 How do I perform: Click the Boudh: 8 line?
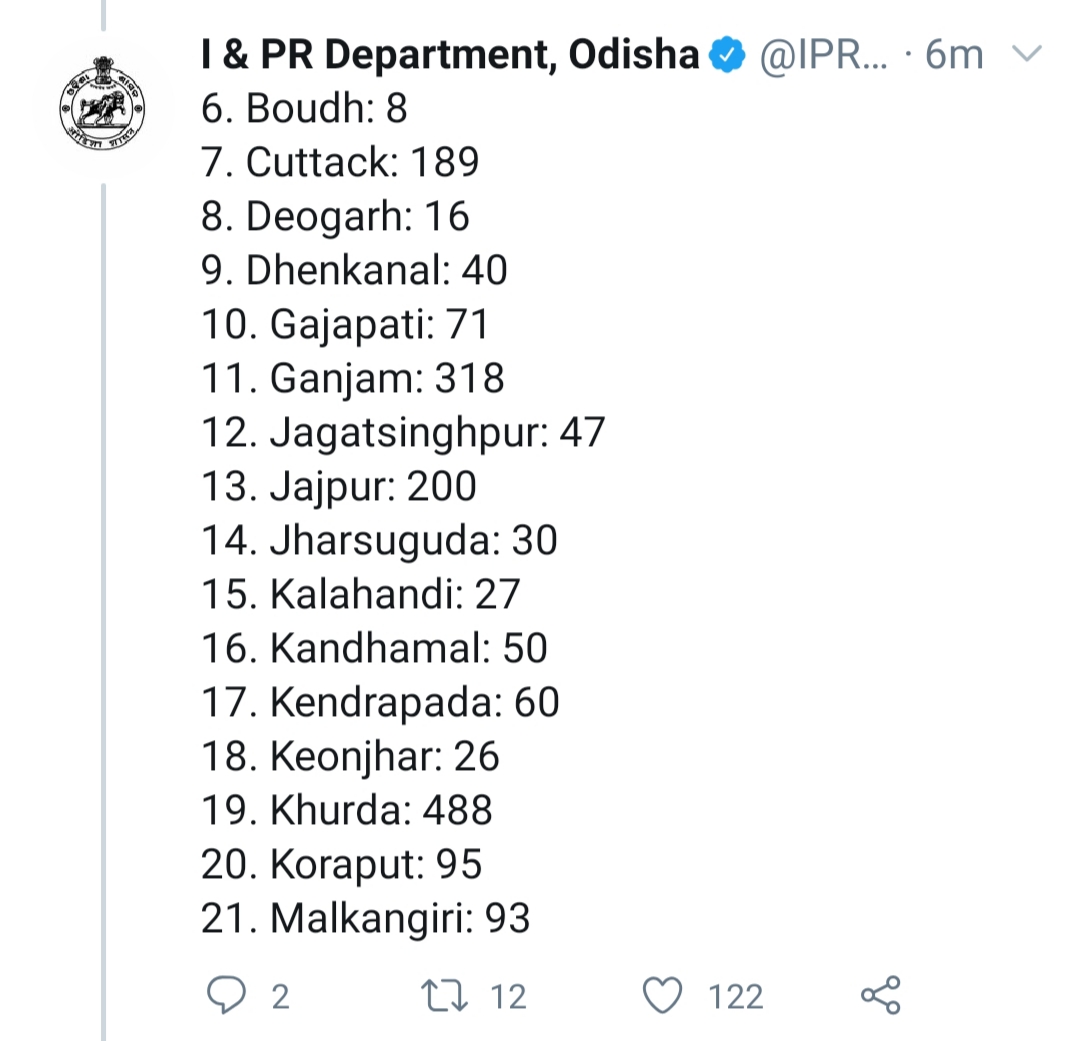(x=304, y=108)
